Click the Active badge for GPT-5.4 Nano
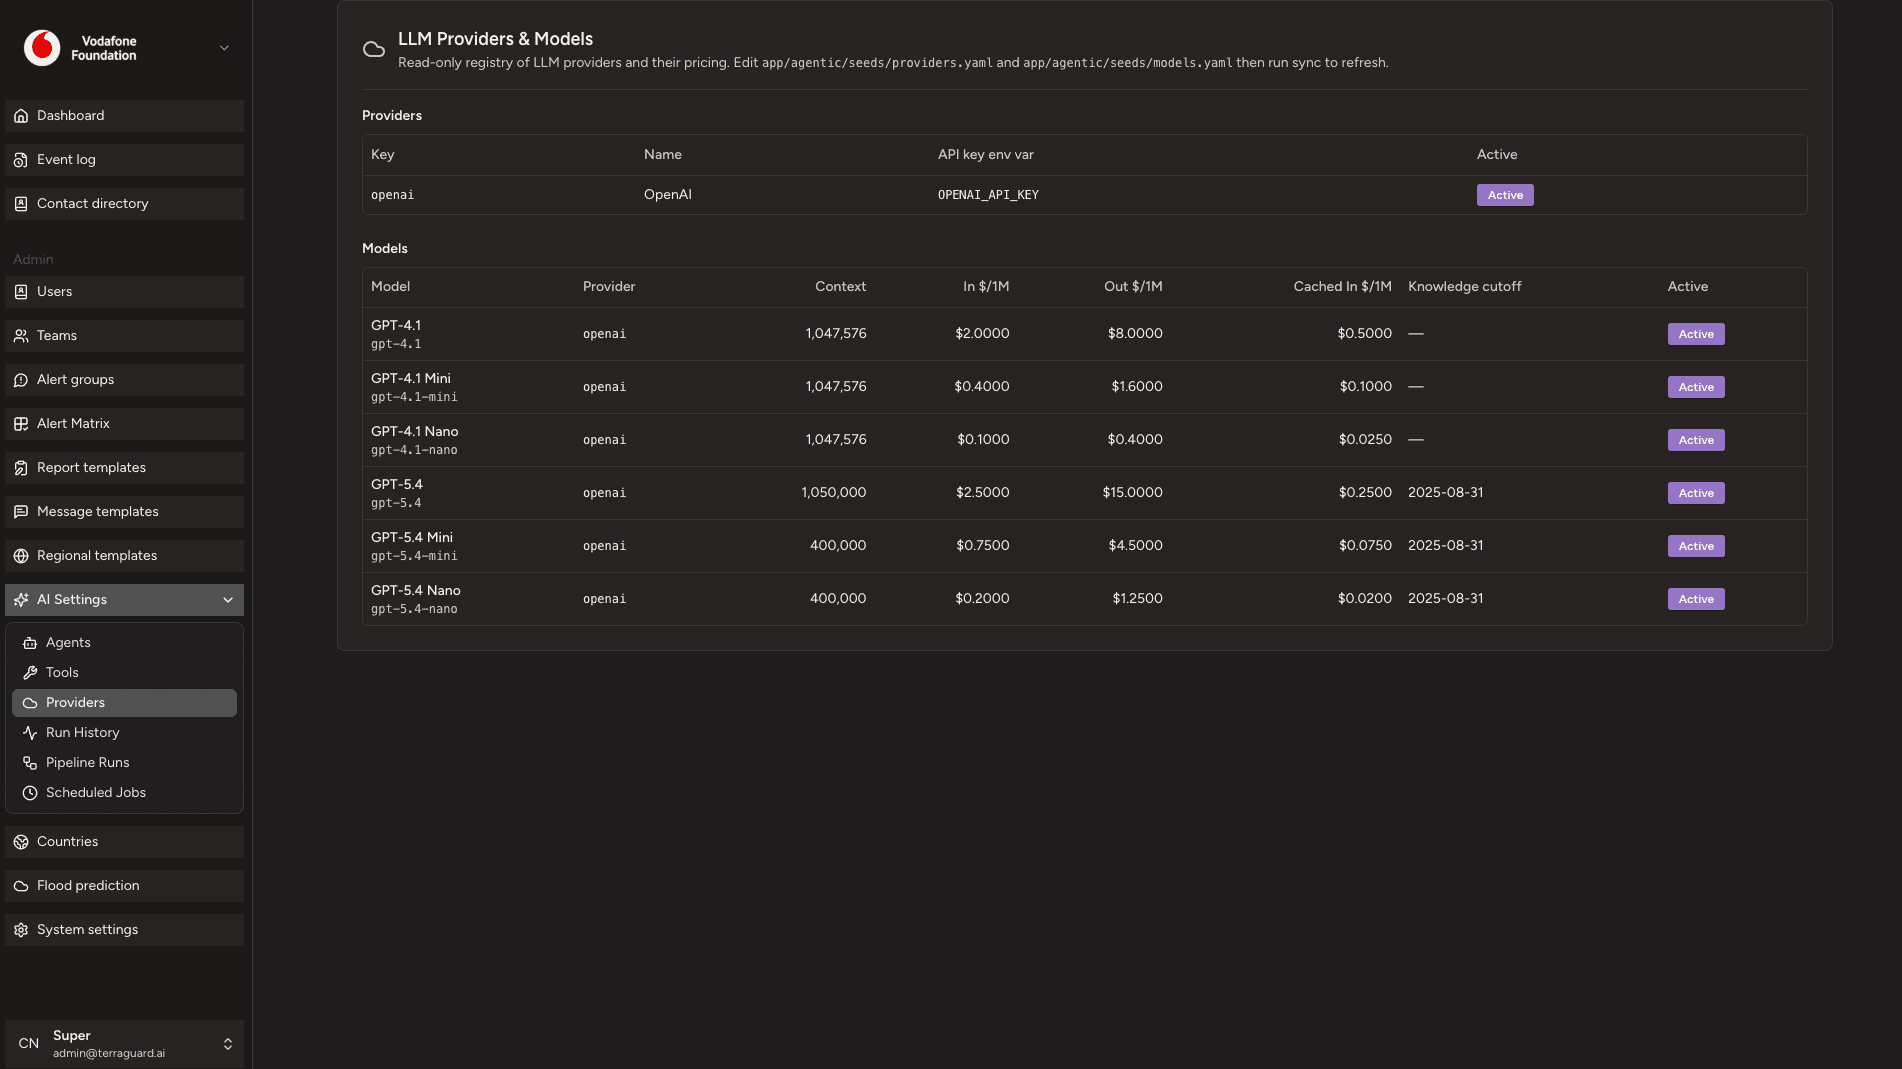This screenshot has height=1069, width=1902. (x=1696, y=599)
